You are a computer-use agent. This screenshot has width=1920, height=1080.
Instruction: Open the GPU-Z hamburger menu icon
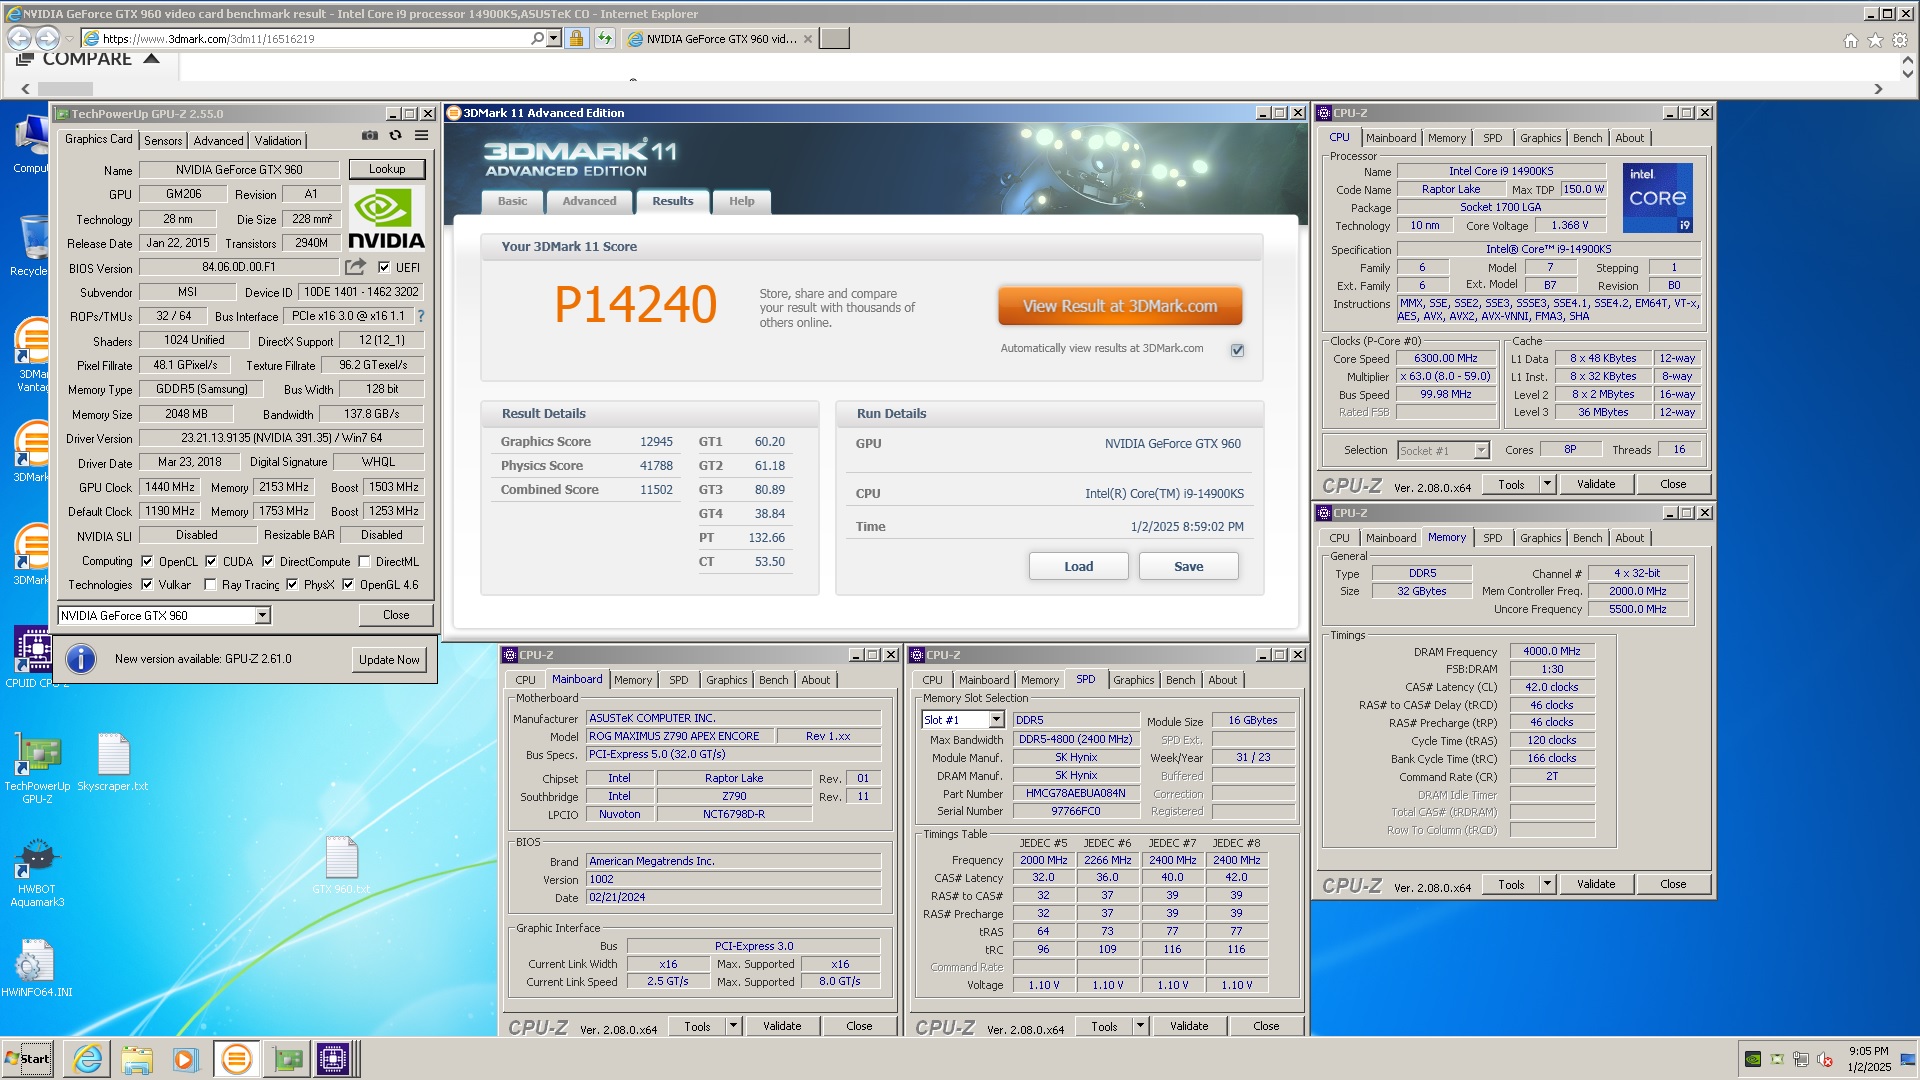click(422, 136)
